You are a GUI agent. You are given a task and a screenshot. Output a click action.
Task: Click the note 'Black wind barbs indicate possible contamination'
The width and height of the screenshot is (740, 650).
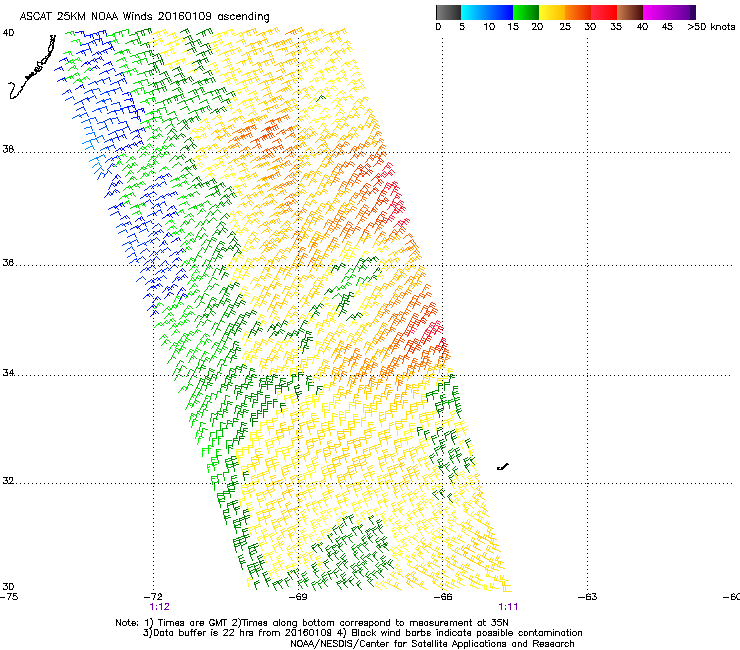(467, 633)
